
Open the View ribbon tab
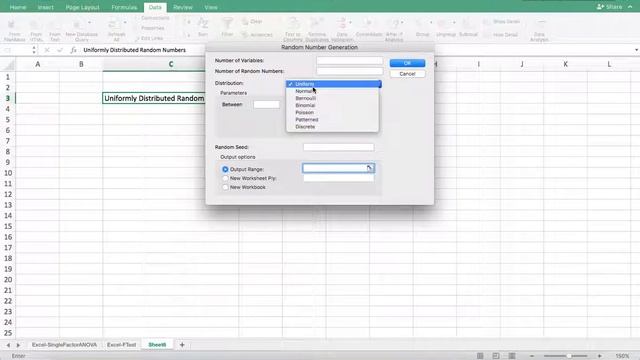(x=211, y=7)
